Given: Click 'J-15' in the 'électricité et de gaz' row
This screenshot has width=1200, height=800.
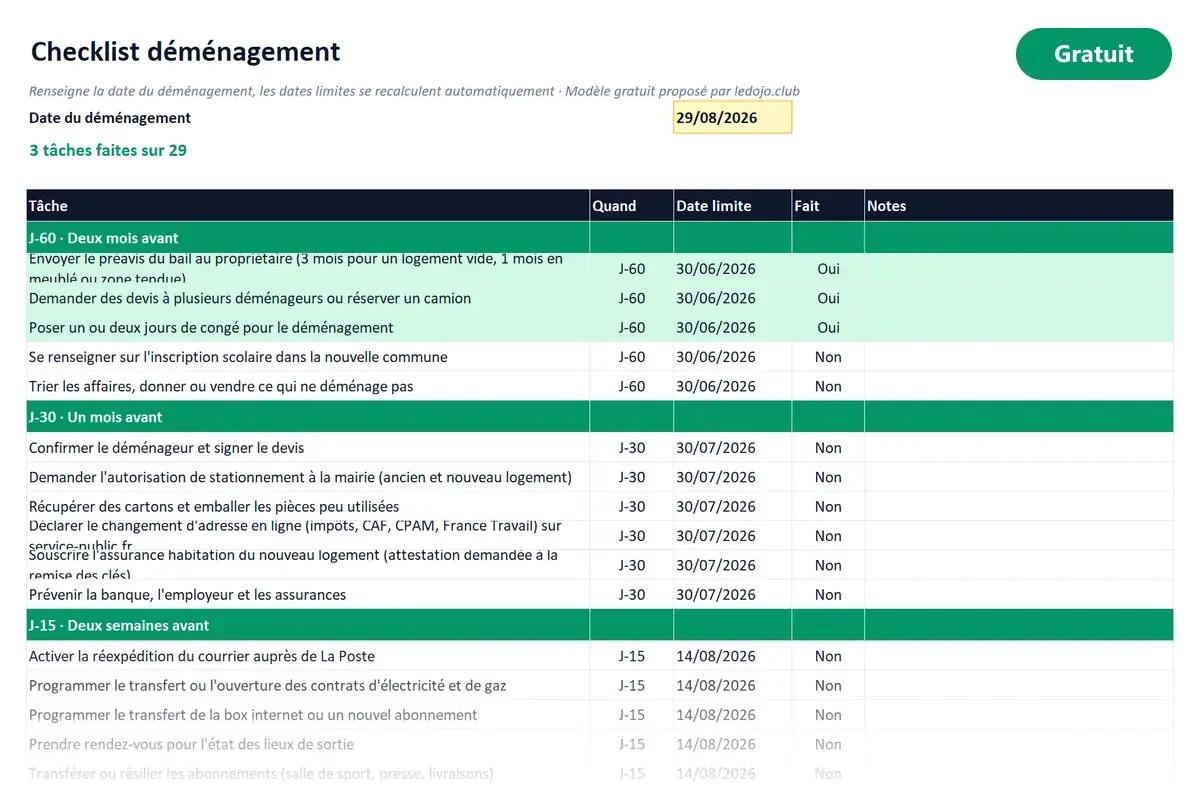Looking at the screenshot, I should pos(632,685).
